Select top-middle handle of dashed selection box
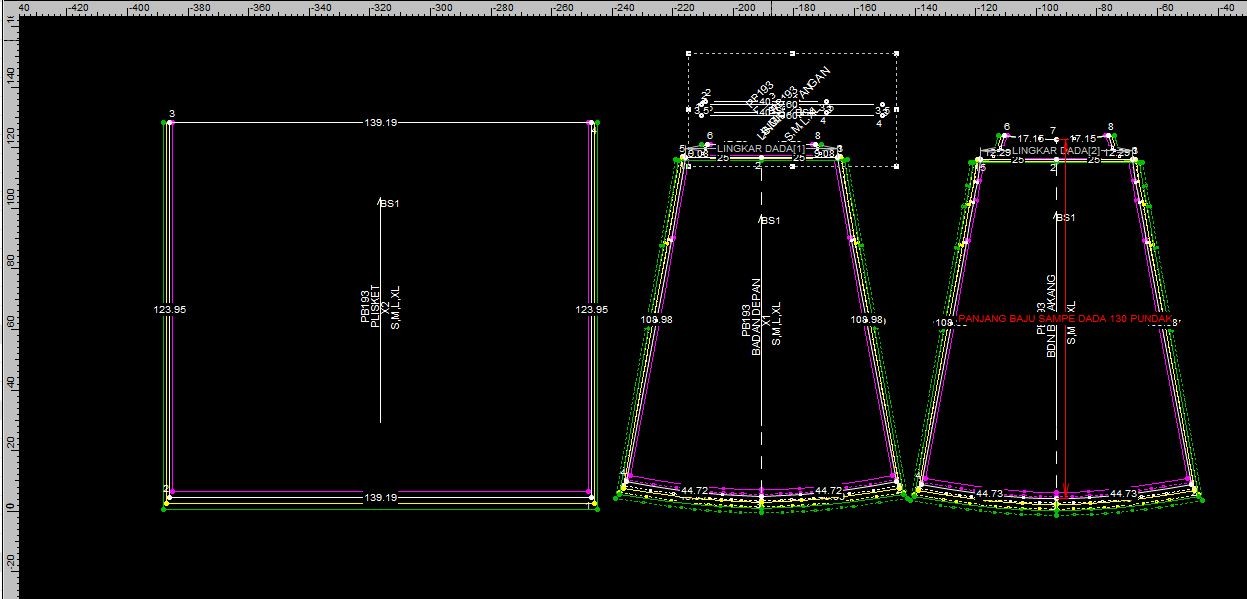Image resolution: width=1247 pixels, height=599 pixels. point(792,54)
